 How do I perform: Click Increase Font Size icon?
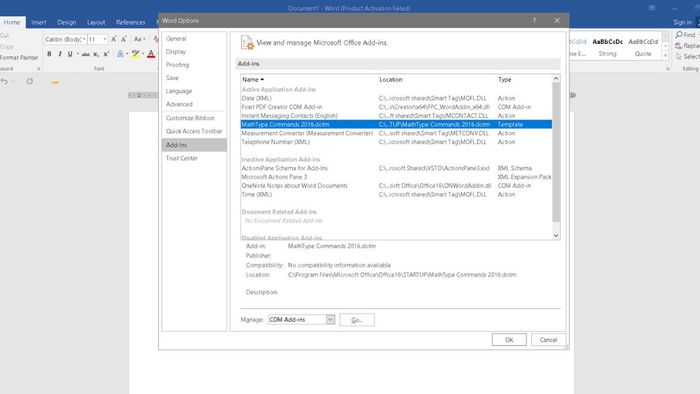point(114,39)
